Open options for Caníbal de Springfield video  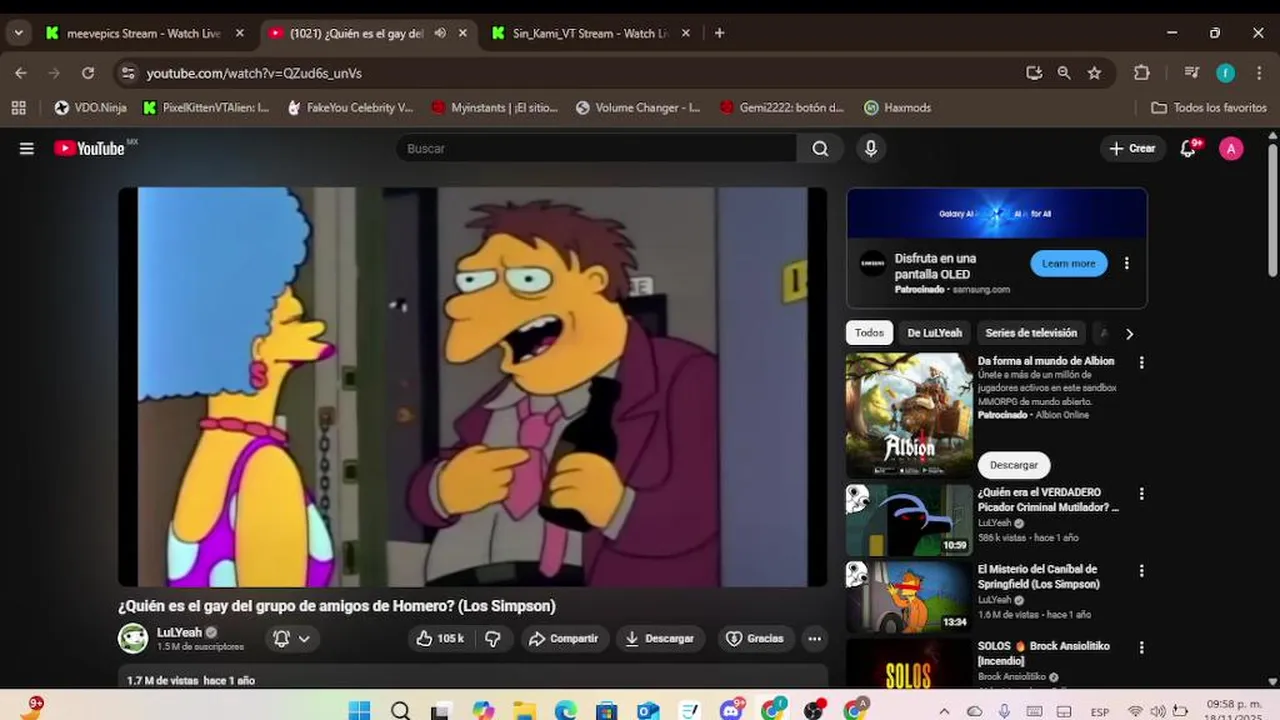(1141, 571)
